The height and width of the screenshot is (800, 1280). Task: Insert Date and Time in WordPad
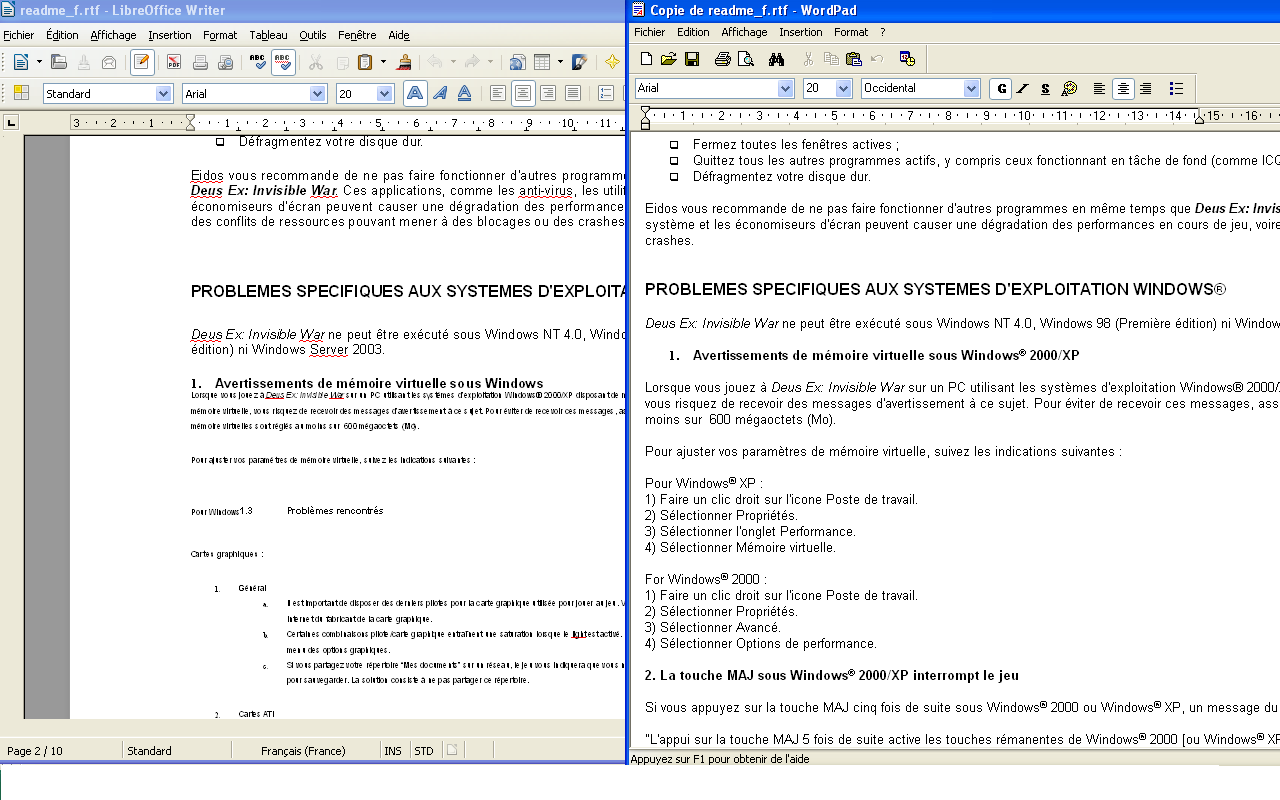pyautogui.click(x=908, y=59)
